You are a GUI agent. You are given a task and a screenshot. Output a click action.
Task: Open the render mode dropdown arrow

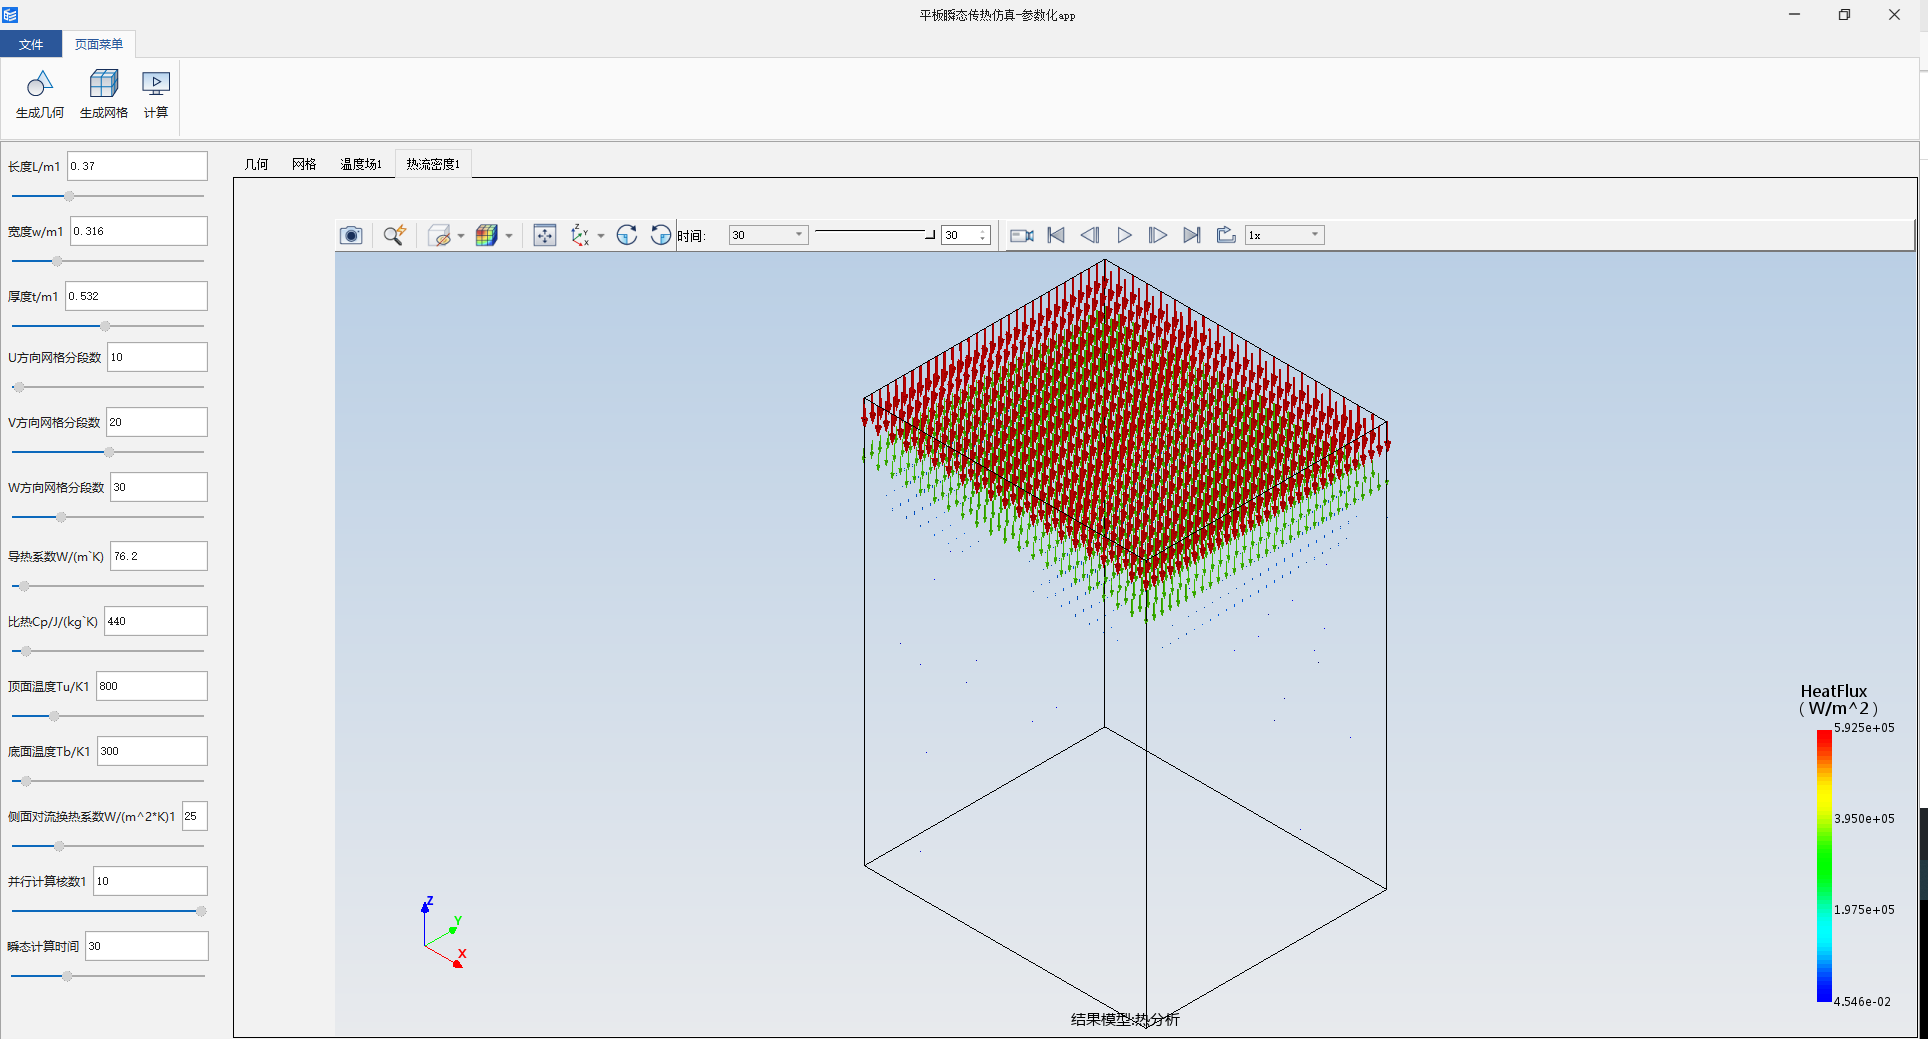(509, 236)
